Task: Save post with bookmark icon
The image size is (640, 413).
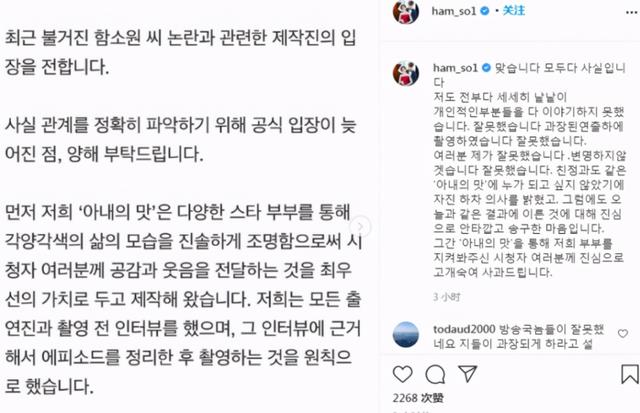Action: coord(629,373)
